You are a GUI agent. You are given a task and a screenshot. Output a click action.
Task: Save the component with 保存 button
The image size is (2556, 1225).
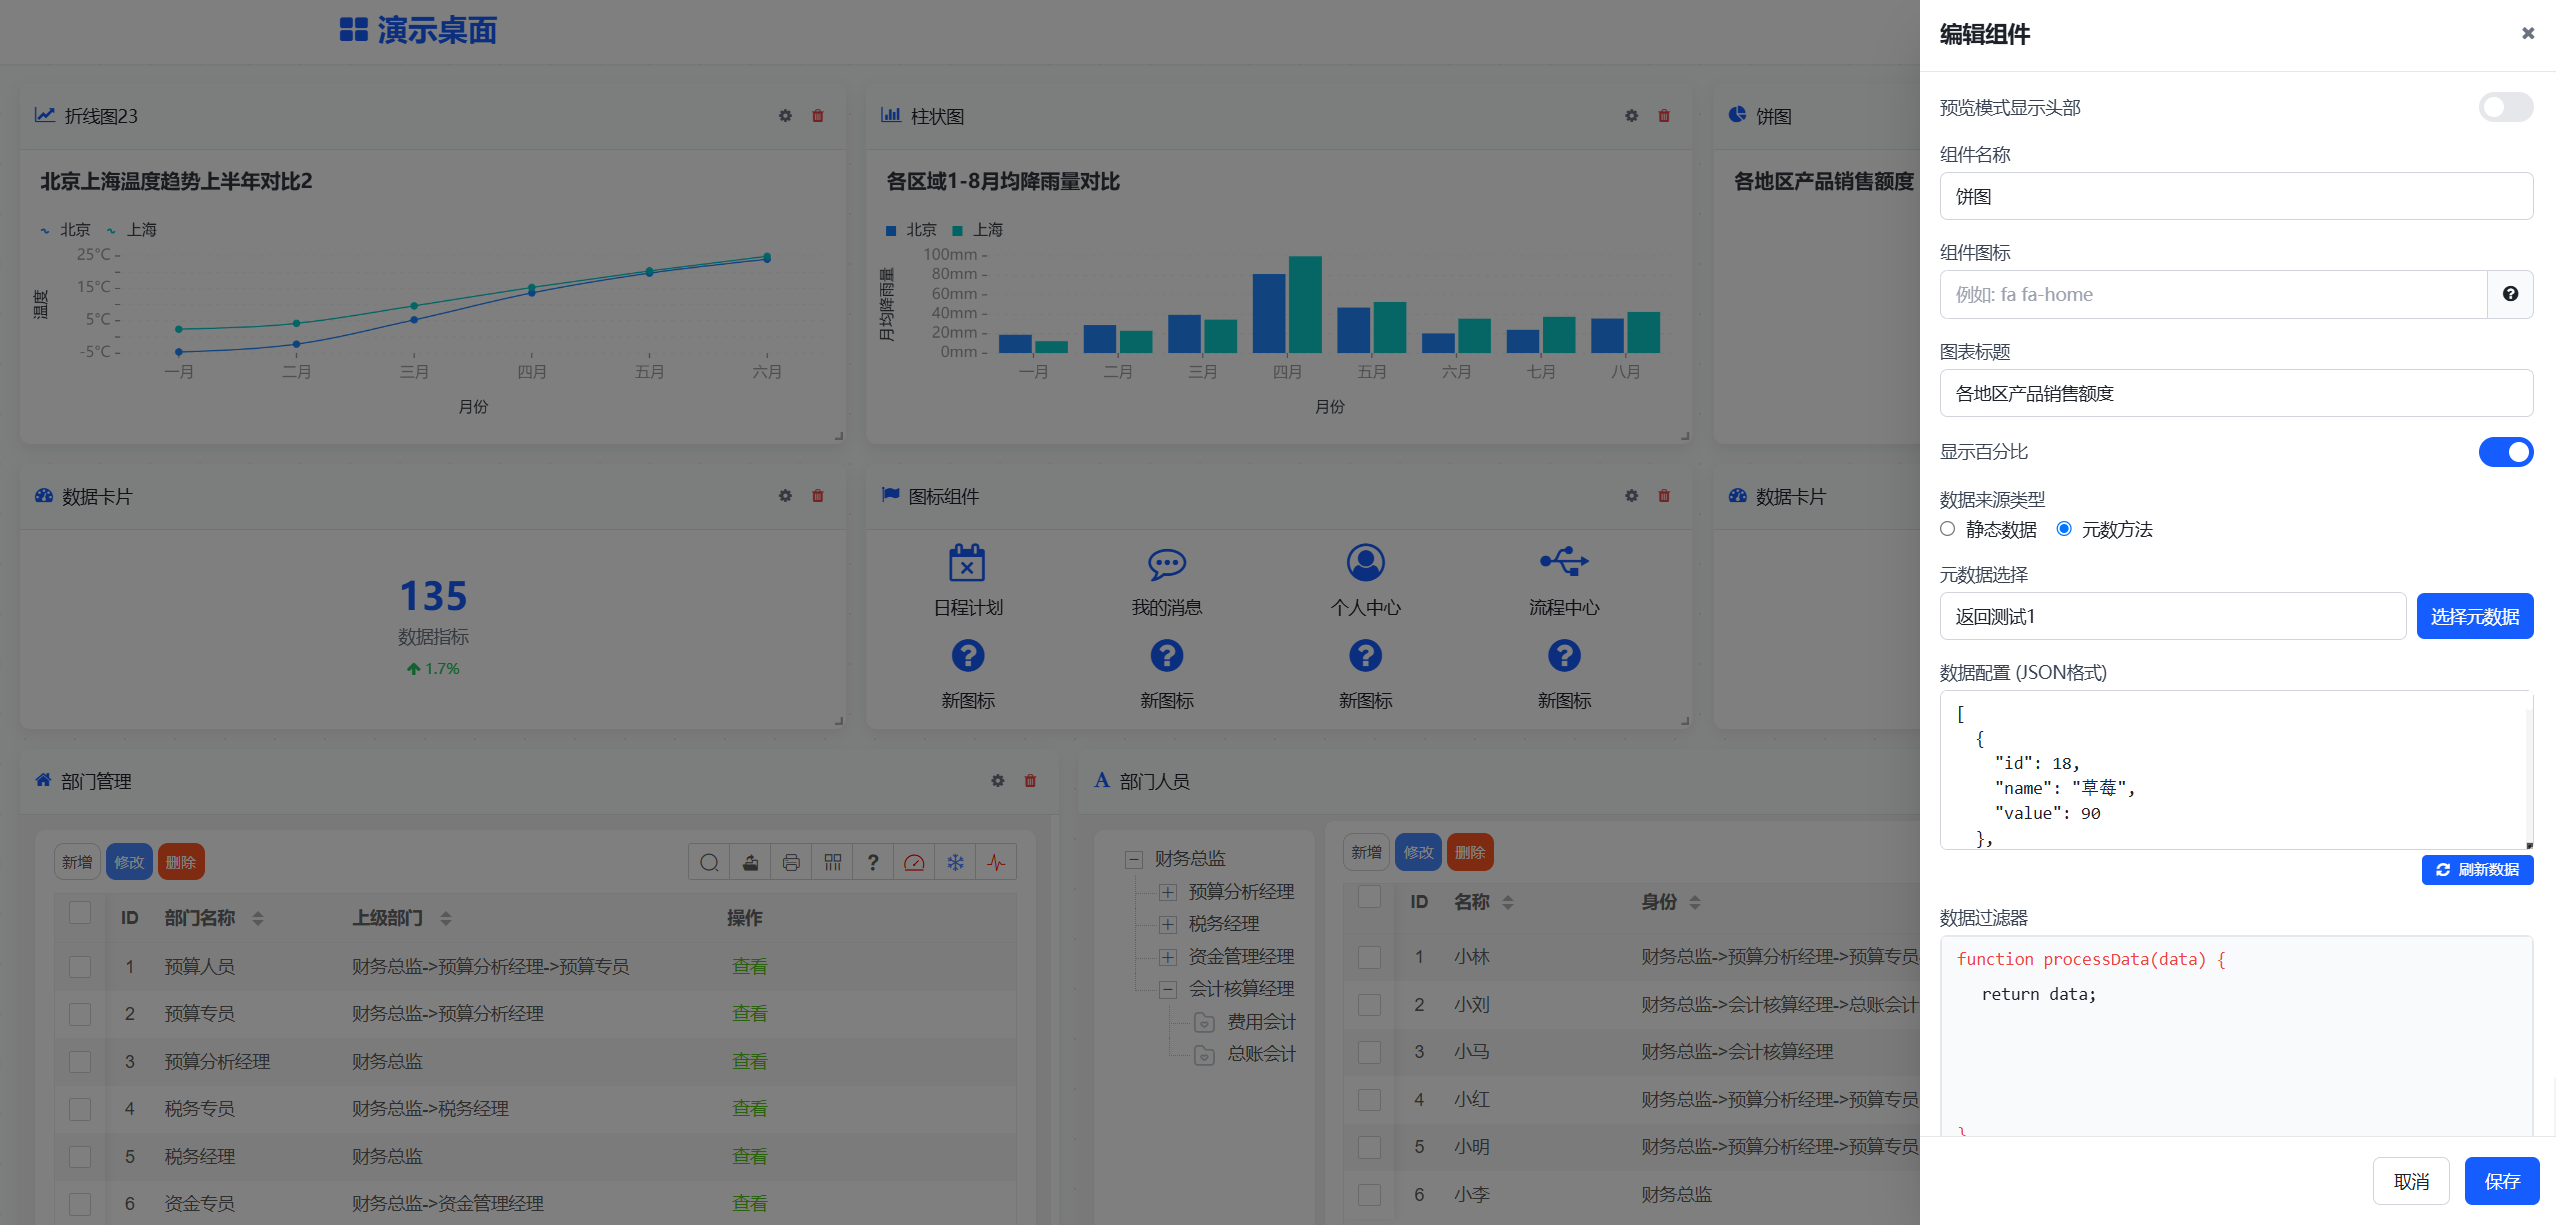[2501, 1181]
